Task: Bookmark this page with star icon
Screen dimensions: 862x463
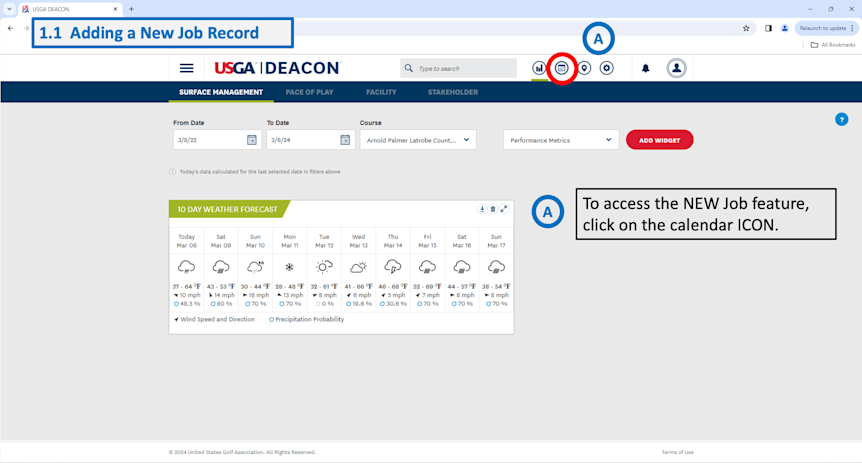Action: tap(746, 28)
